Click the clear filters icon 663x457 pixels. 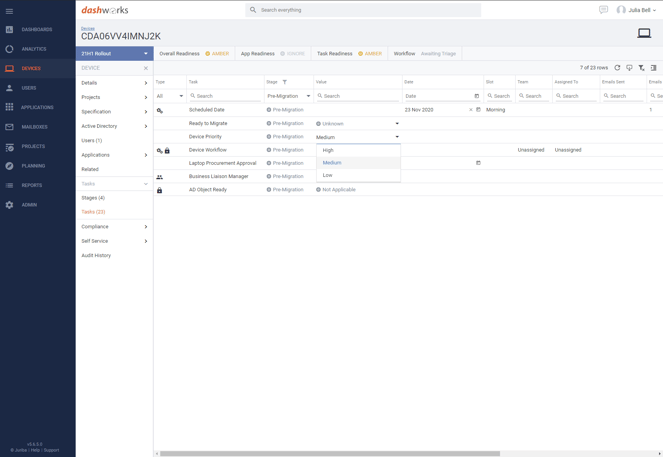coord(641,68)
